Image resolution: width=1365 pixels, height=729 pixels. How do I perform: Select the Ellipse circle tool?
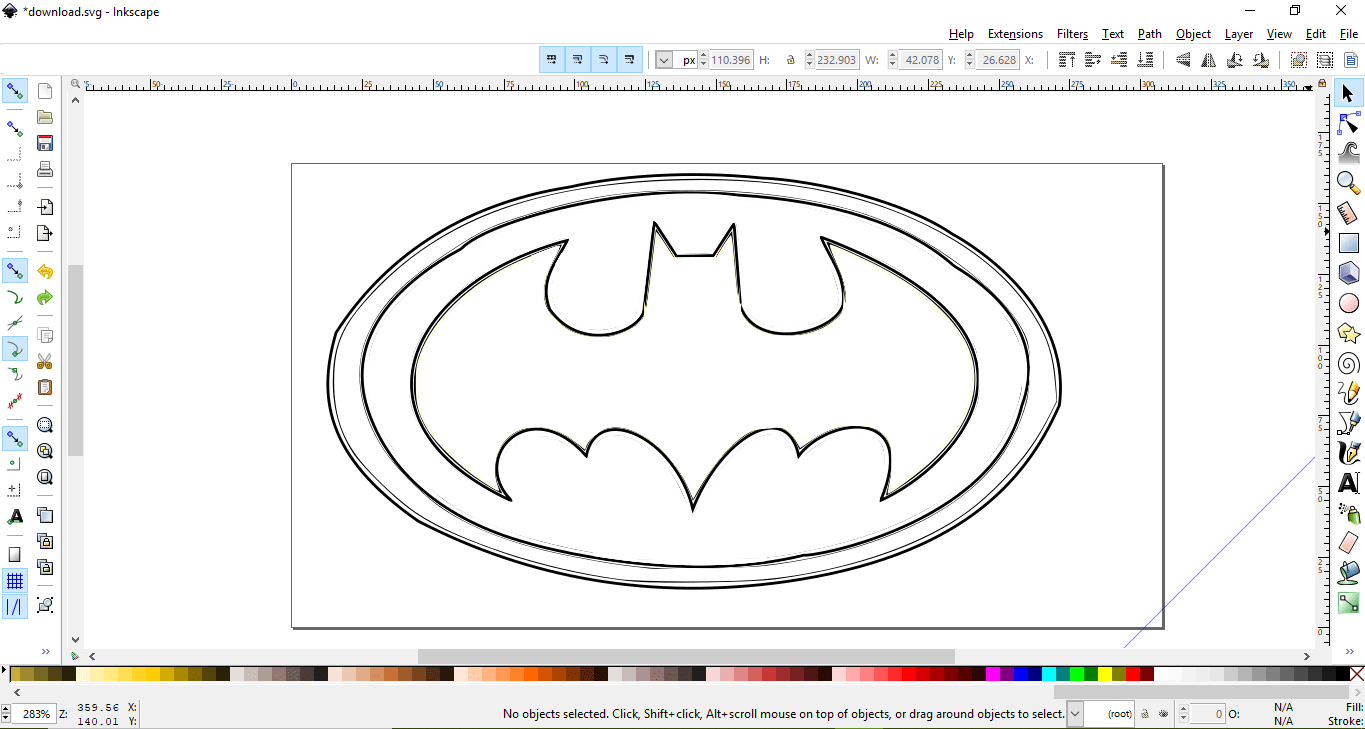coord(1348,303)
